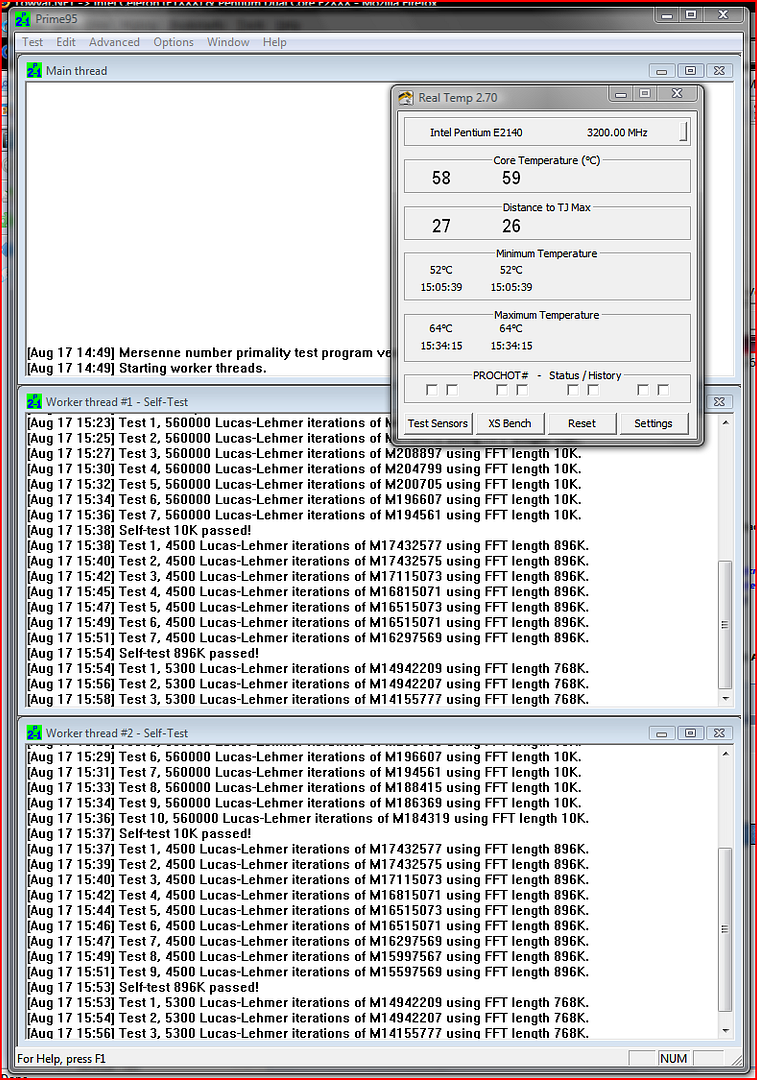Restore the Main thread child window
The width and height of the screenshot is (757, 1080).
pyautogui.click(x=690, y=71)
